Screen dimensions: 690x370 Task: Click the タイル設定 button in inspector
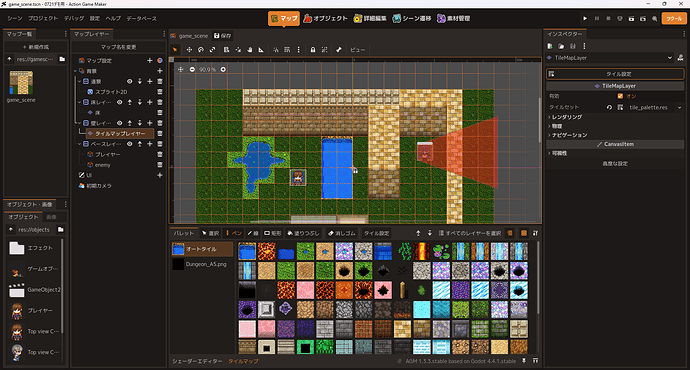(x=615, y=74)
